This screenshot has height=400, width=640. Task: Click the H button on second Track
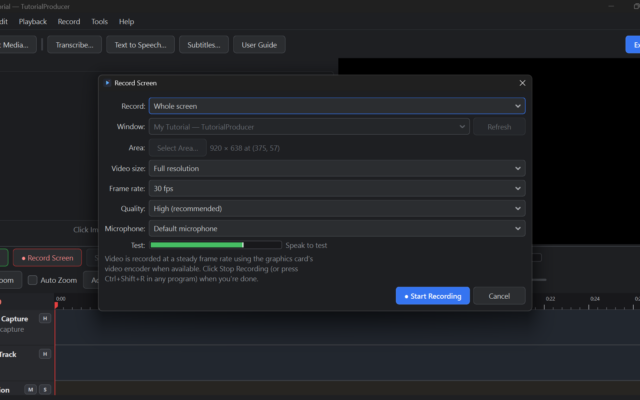(45, 354)
